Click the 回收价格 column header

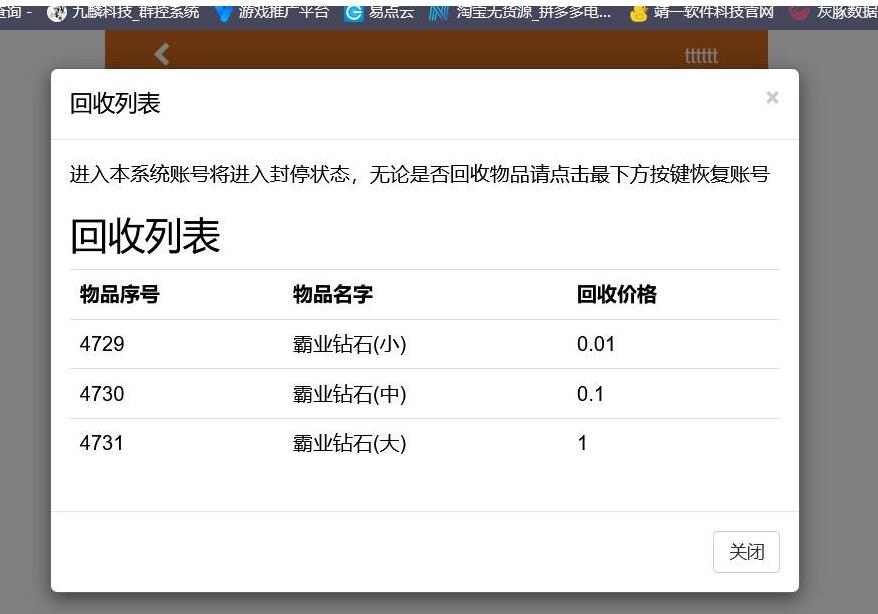point(617,294)
